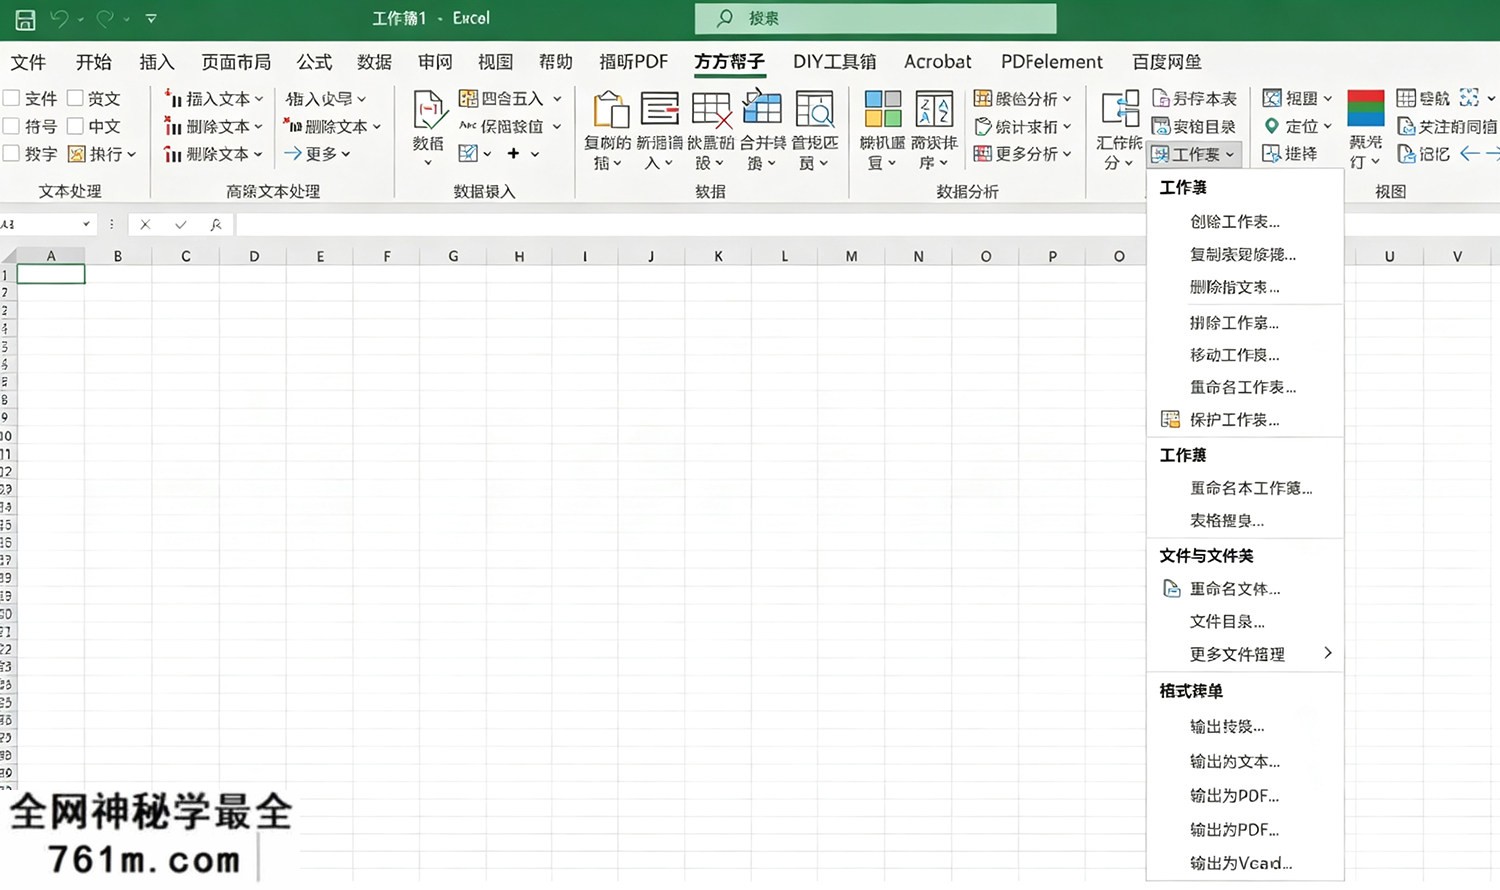Click the formula bar confirm checkmark
1500x890 pixels.
coord(180,225)
